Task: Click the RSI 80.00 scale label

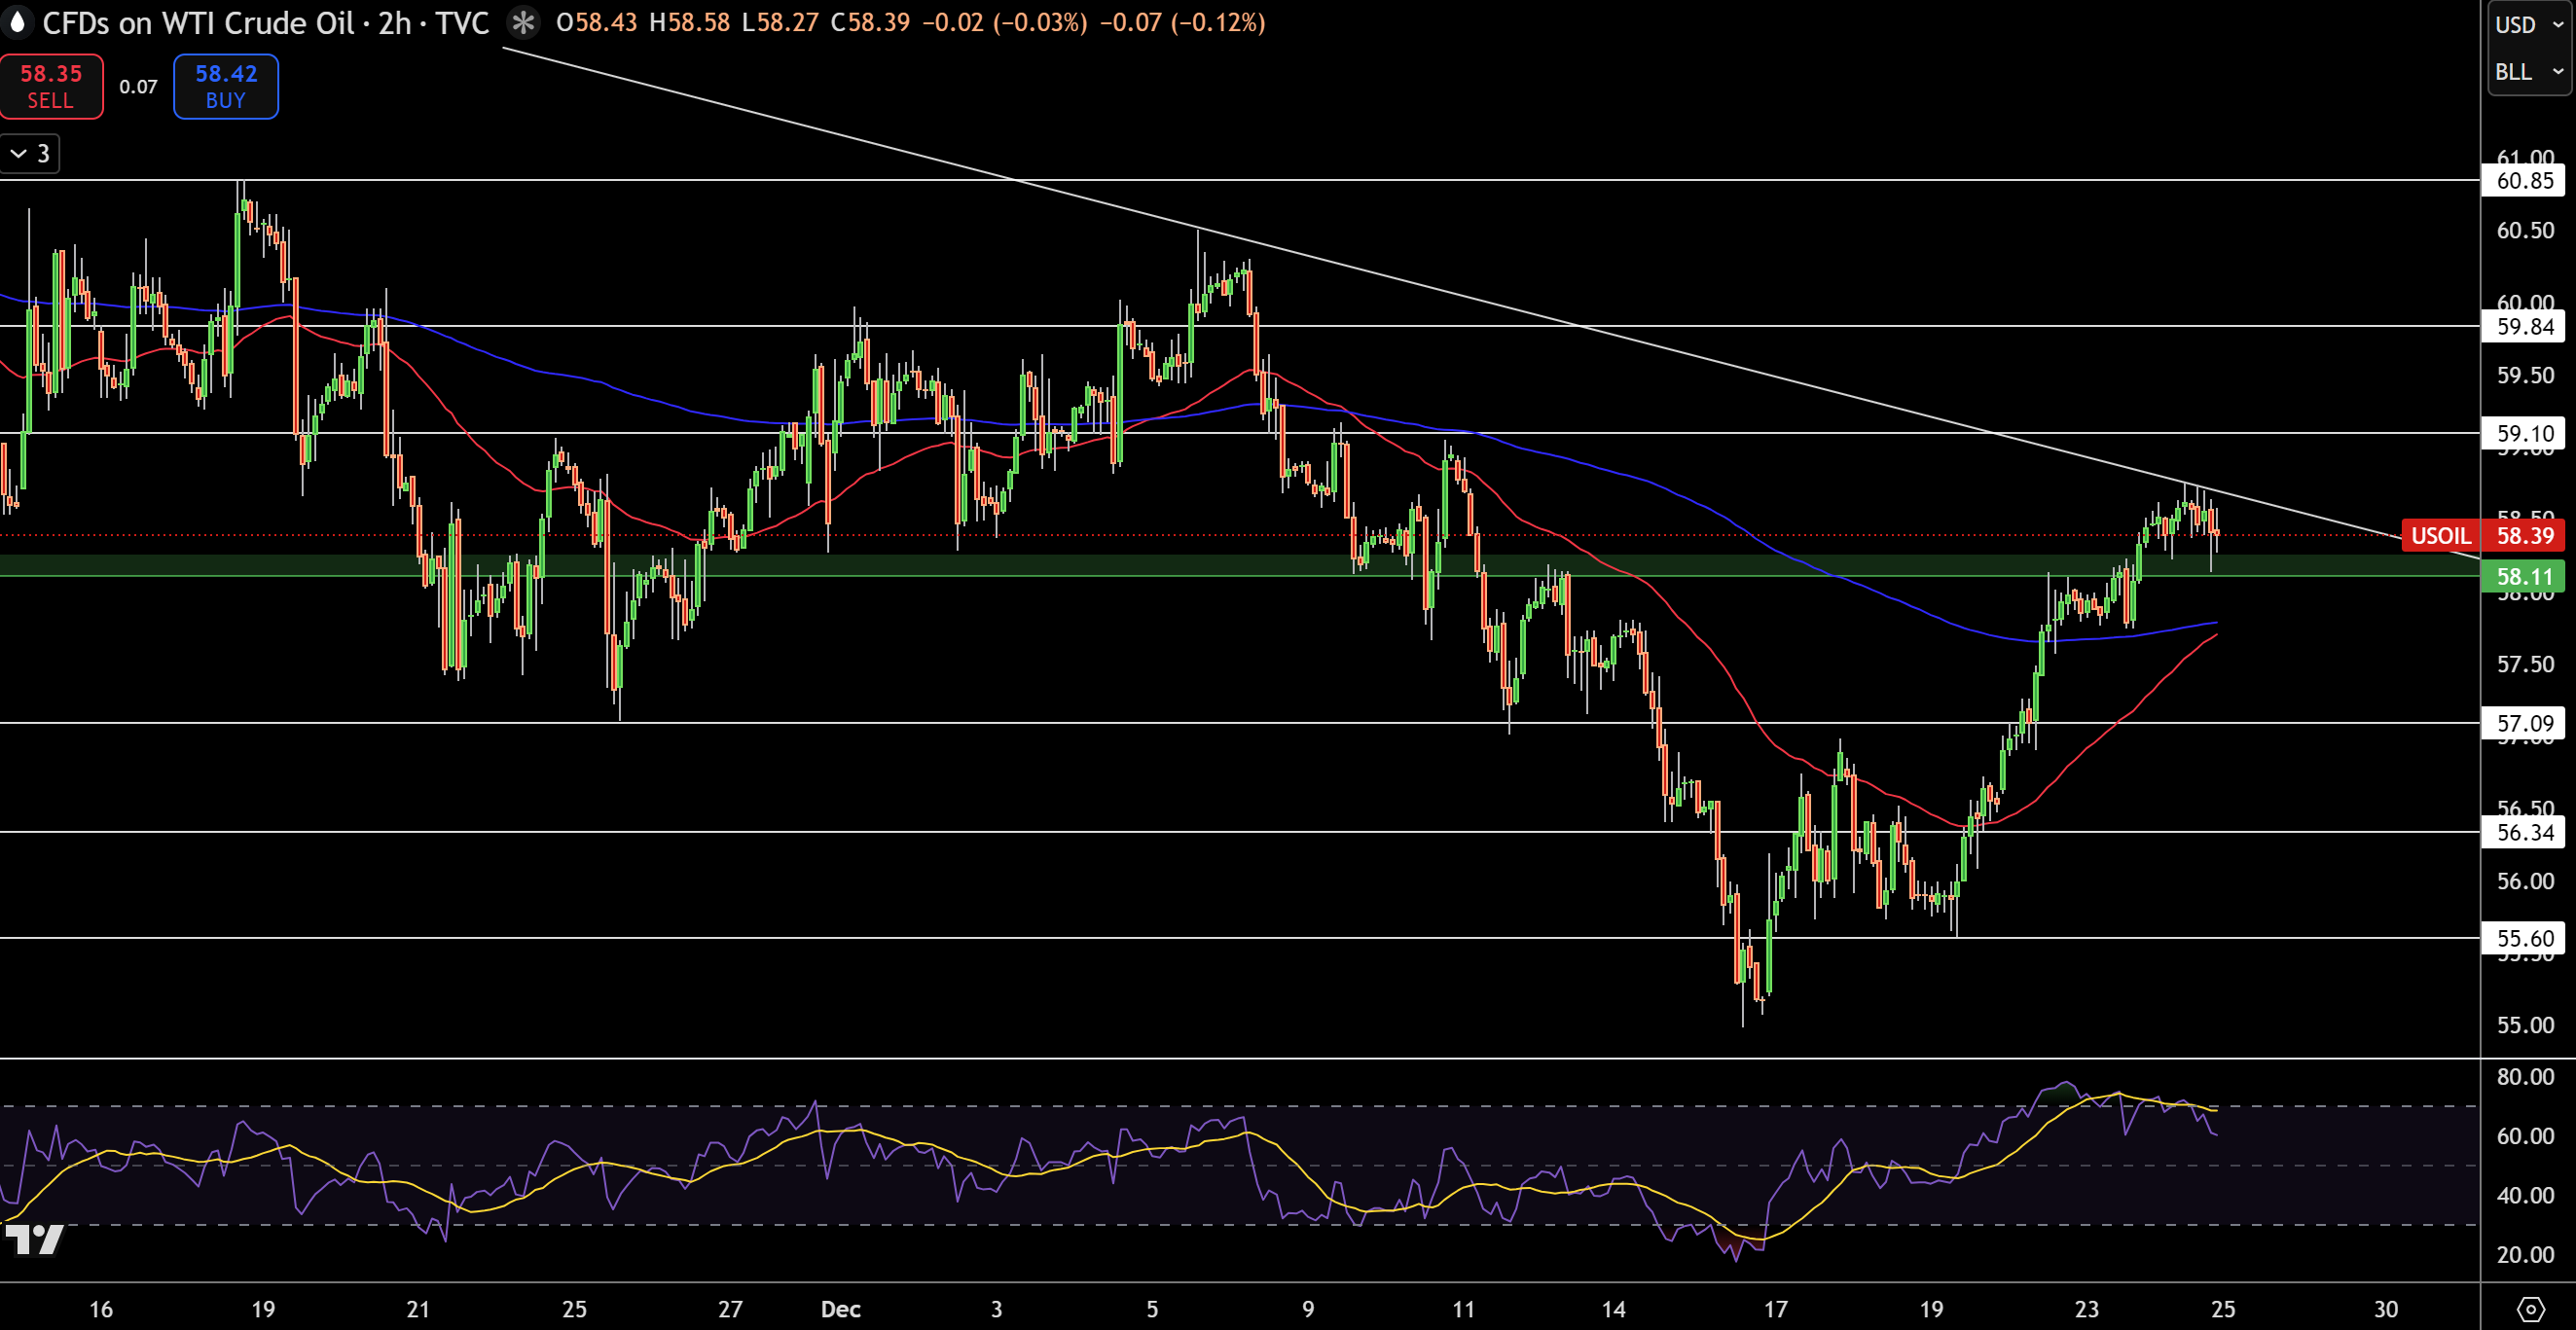Action: [x=2525, y=1077]
